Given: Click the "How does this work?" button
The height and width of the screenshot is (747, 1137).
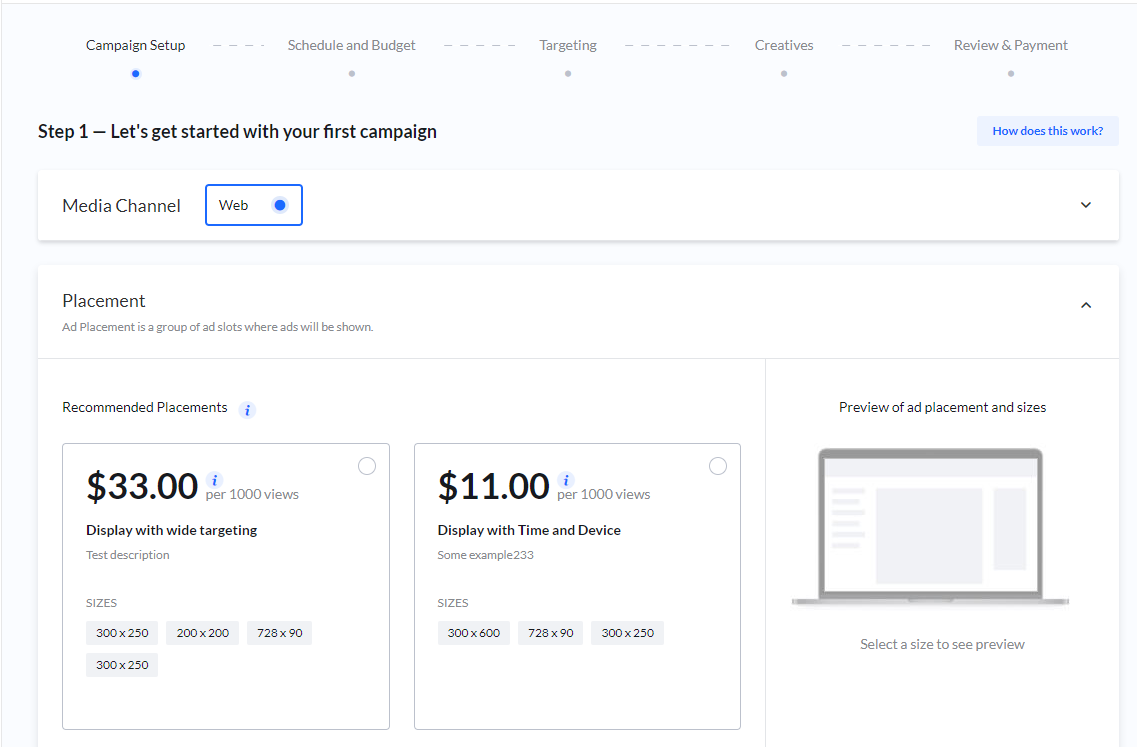Looking at the screenshot, I should tap(1047, 131).
